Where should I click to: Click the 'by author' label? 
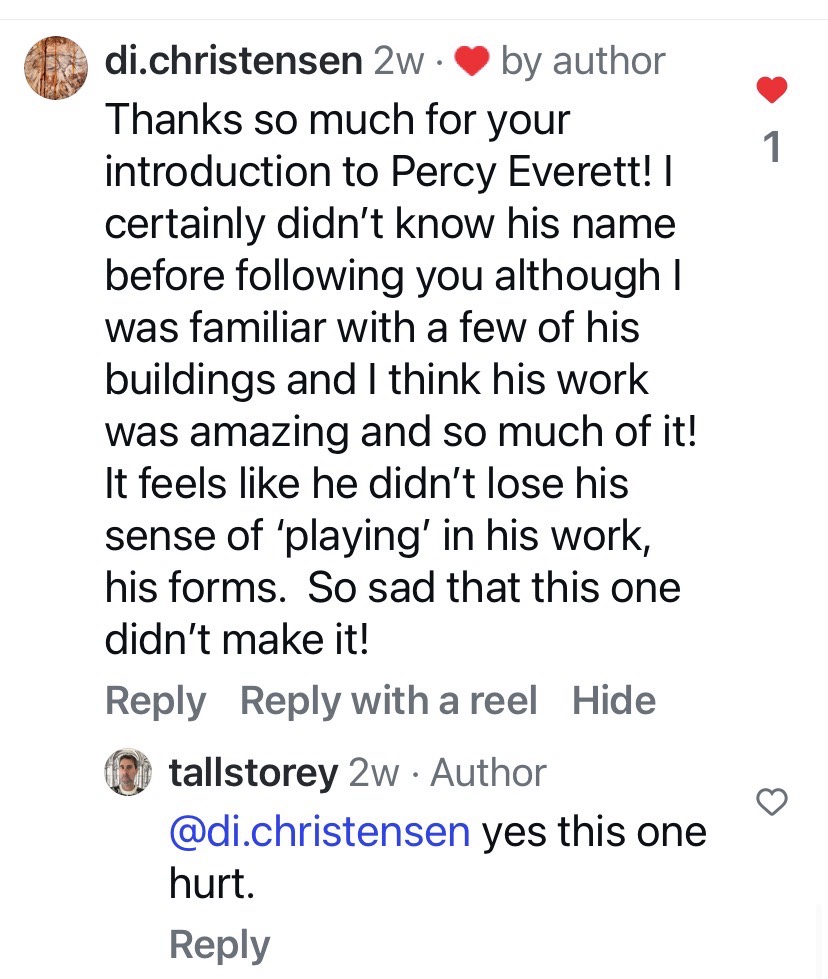point(582,62)
